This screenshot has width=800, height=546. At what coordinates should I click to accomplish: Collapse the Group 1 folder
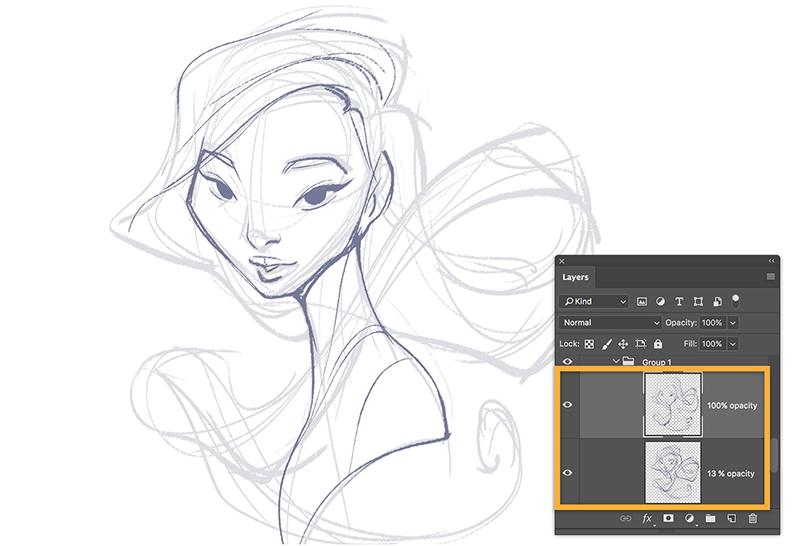(x=616, y=361)
